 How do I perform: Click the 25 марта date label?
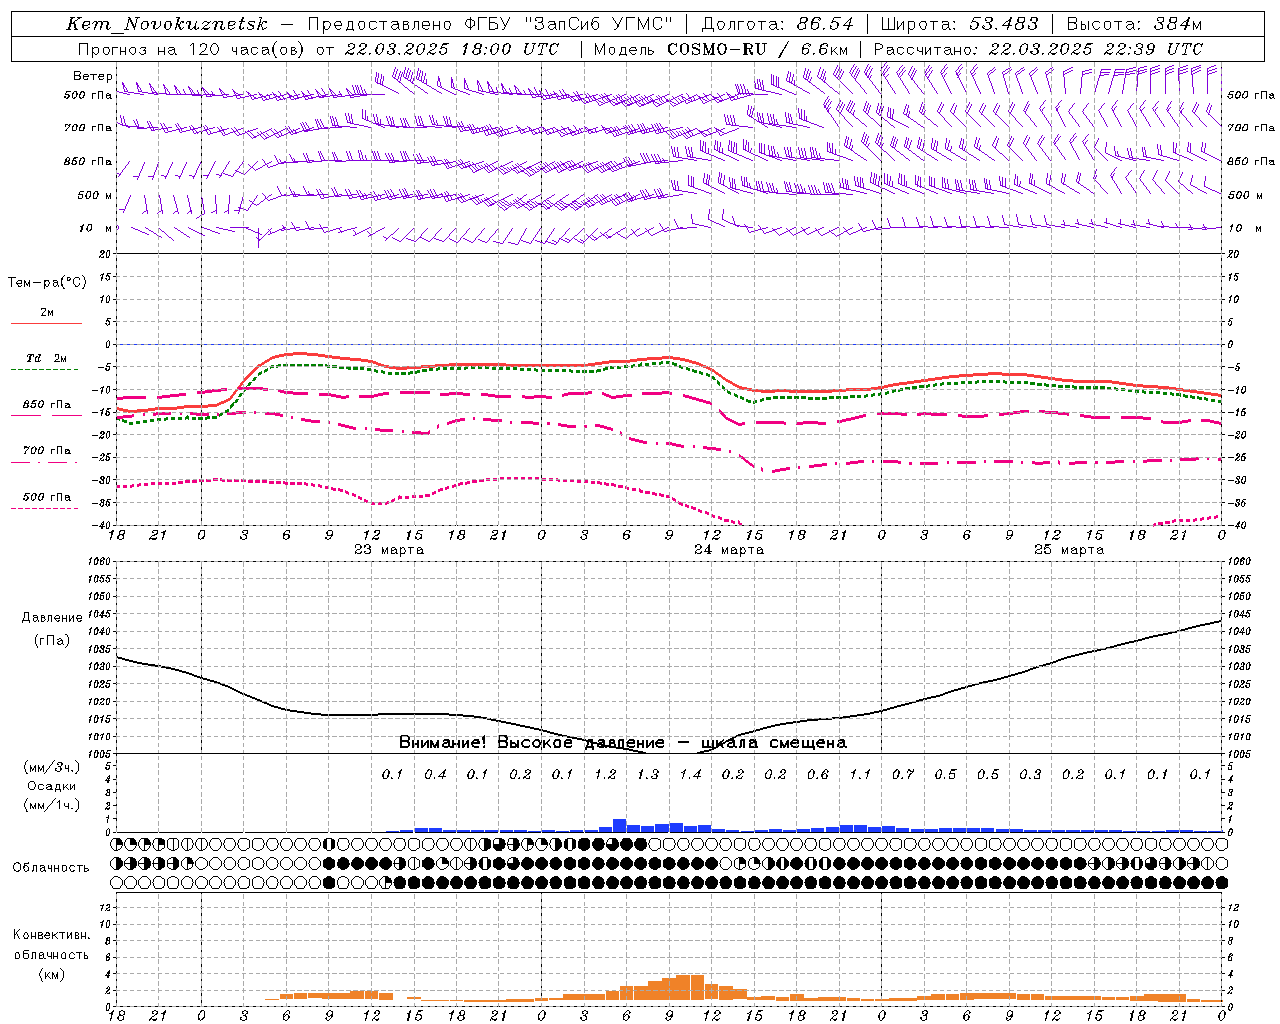pos(1069,550)
